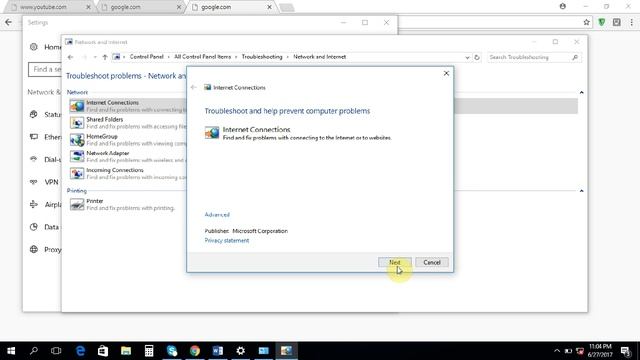Select the Network Adapter troubleshooter icon
The width and height of the screenshot is (640, 360).
pyautogui.click(x=77, y=156)
